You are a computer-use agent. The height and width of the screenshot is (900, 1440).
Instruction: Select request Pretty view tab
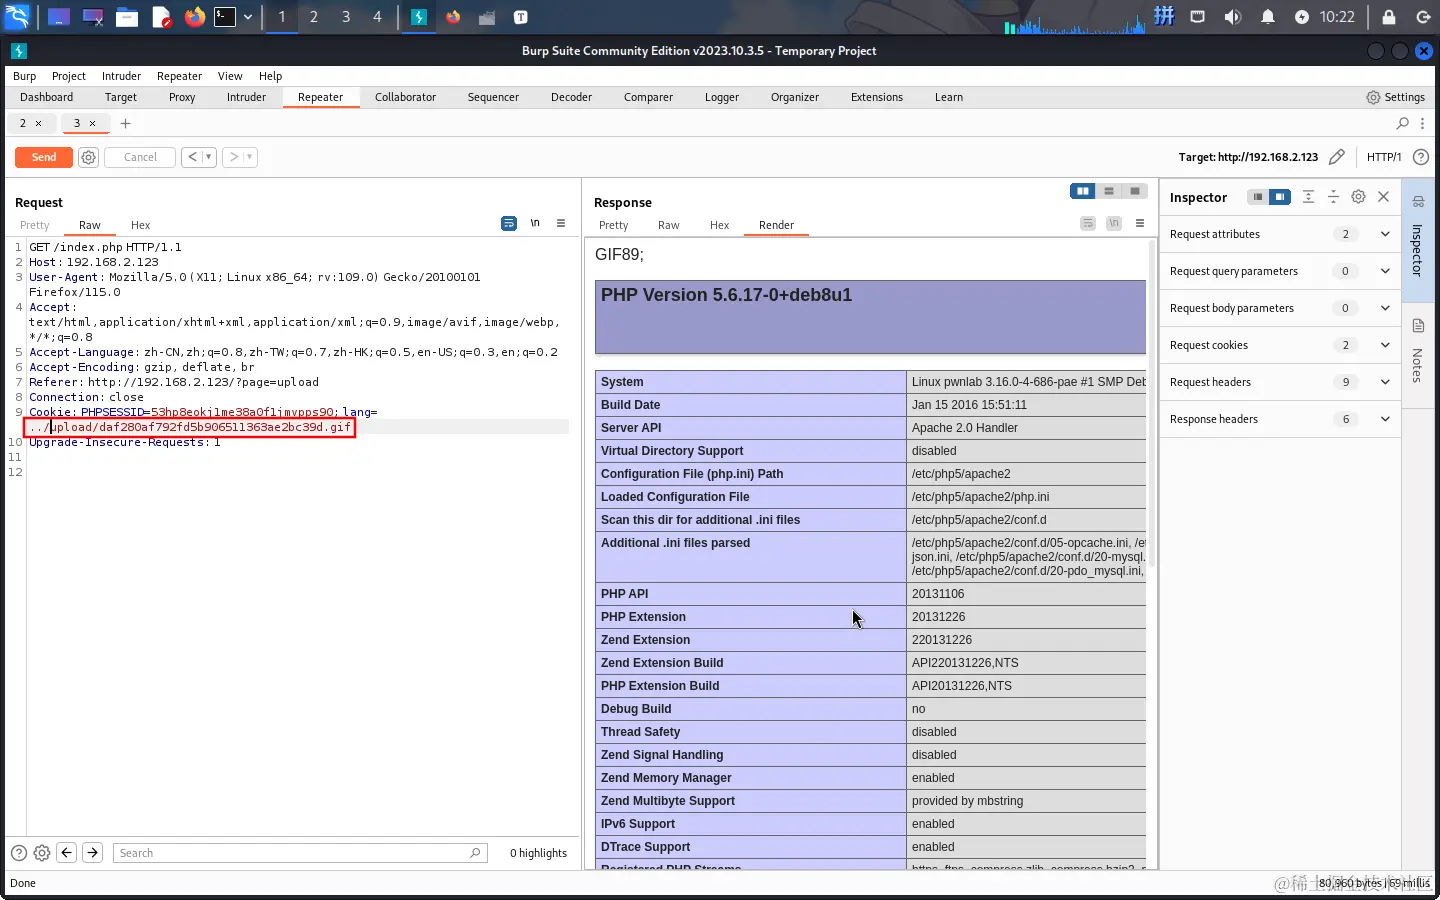pos(35,225)
